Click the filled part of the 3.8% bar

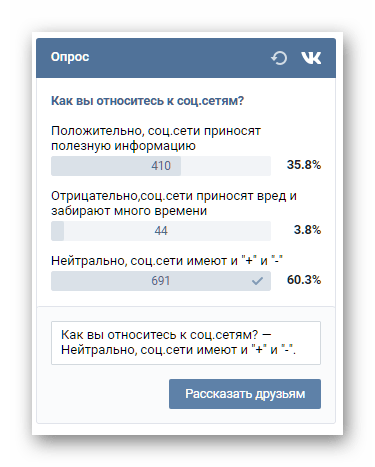click(x=57, y=231)
